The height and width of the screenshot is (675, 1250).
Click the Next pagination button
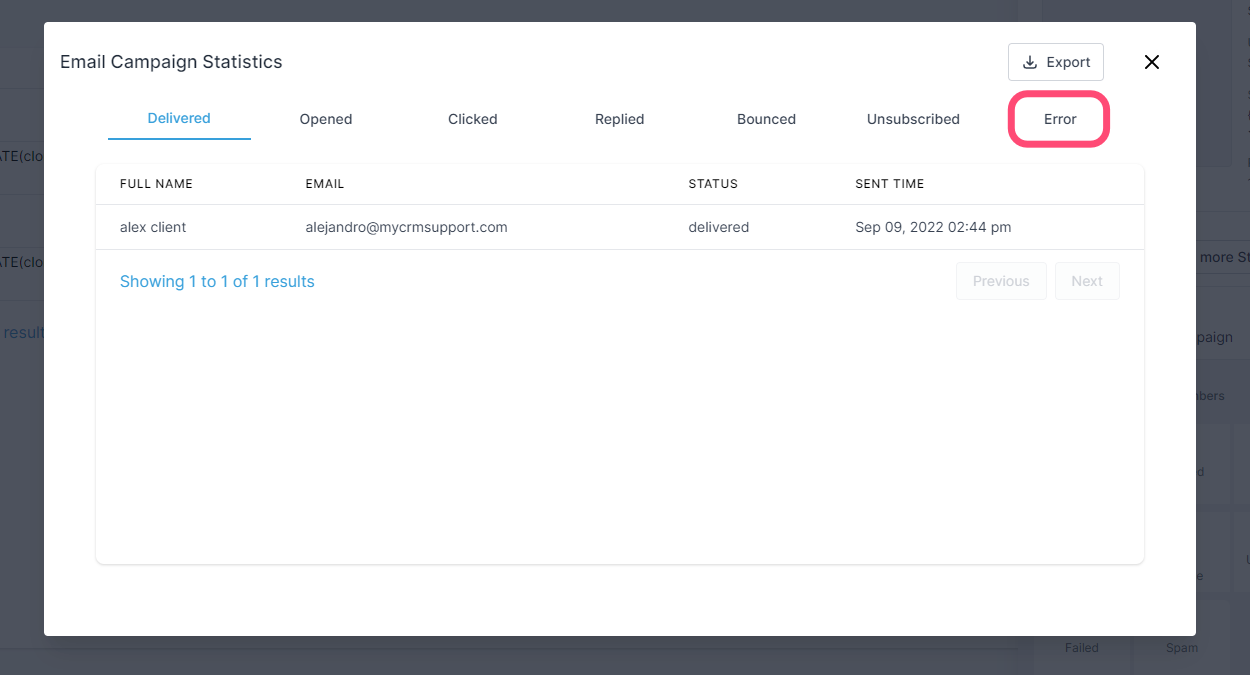pos(1087,281)
